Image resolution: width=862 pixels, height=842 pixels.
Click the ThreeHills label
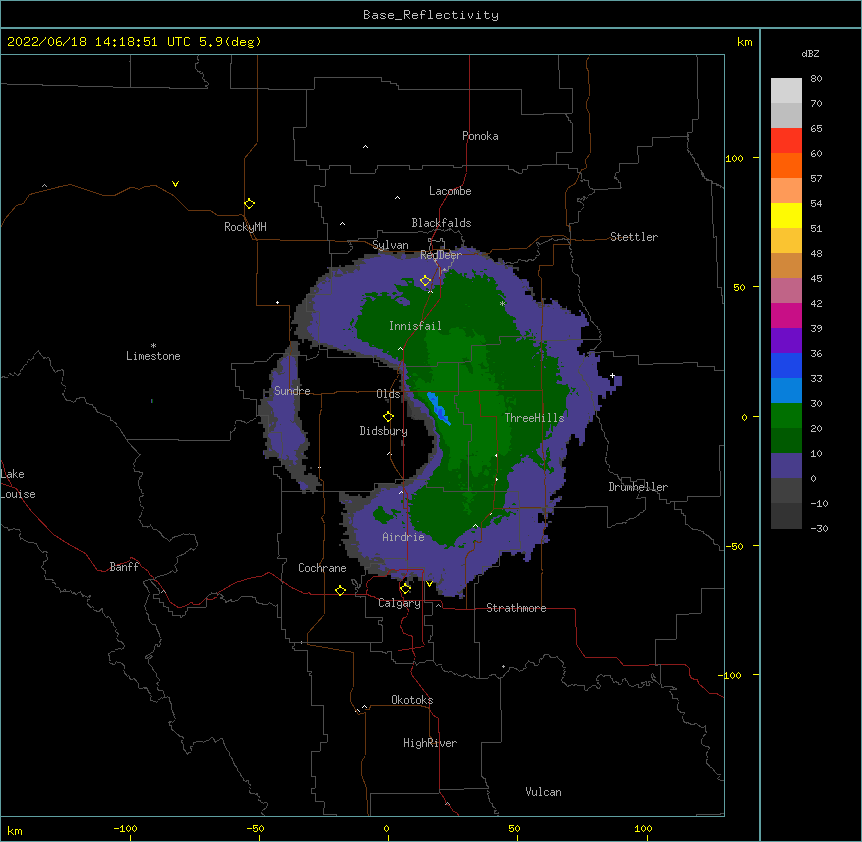coord(534,418)
